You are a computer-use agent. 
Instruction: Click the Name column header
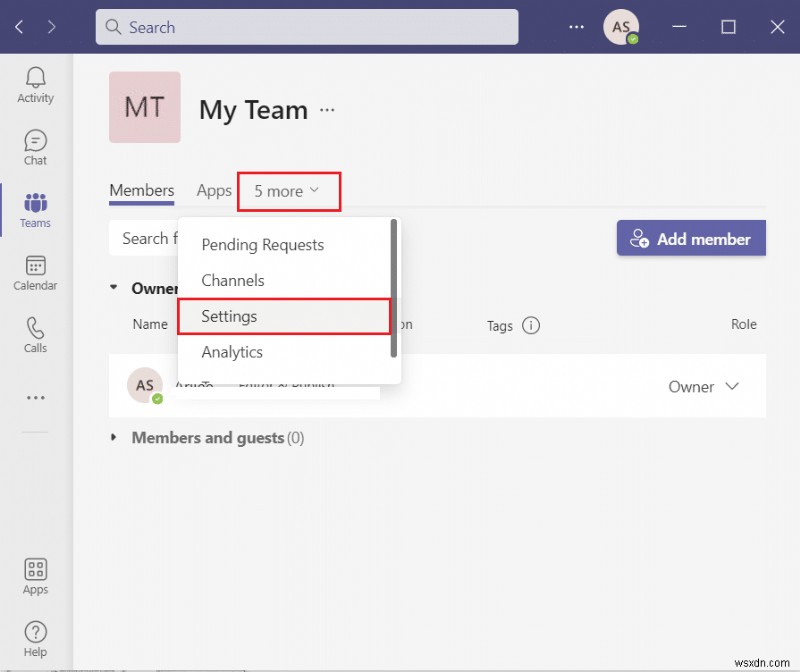[x=150, y=325]
